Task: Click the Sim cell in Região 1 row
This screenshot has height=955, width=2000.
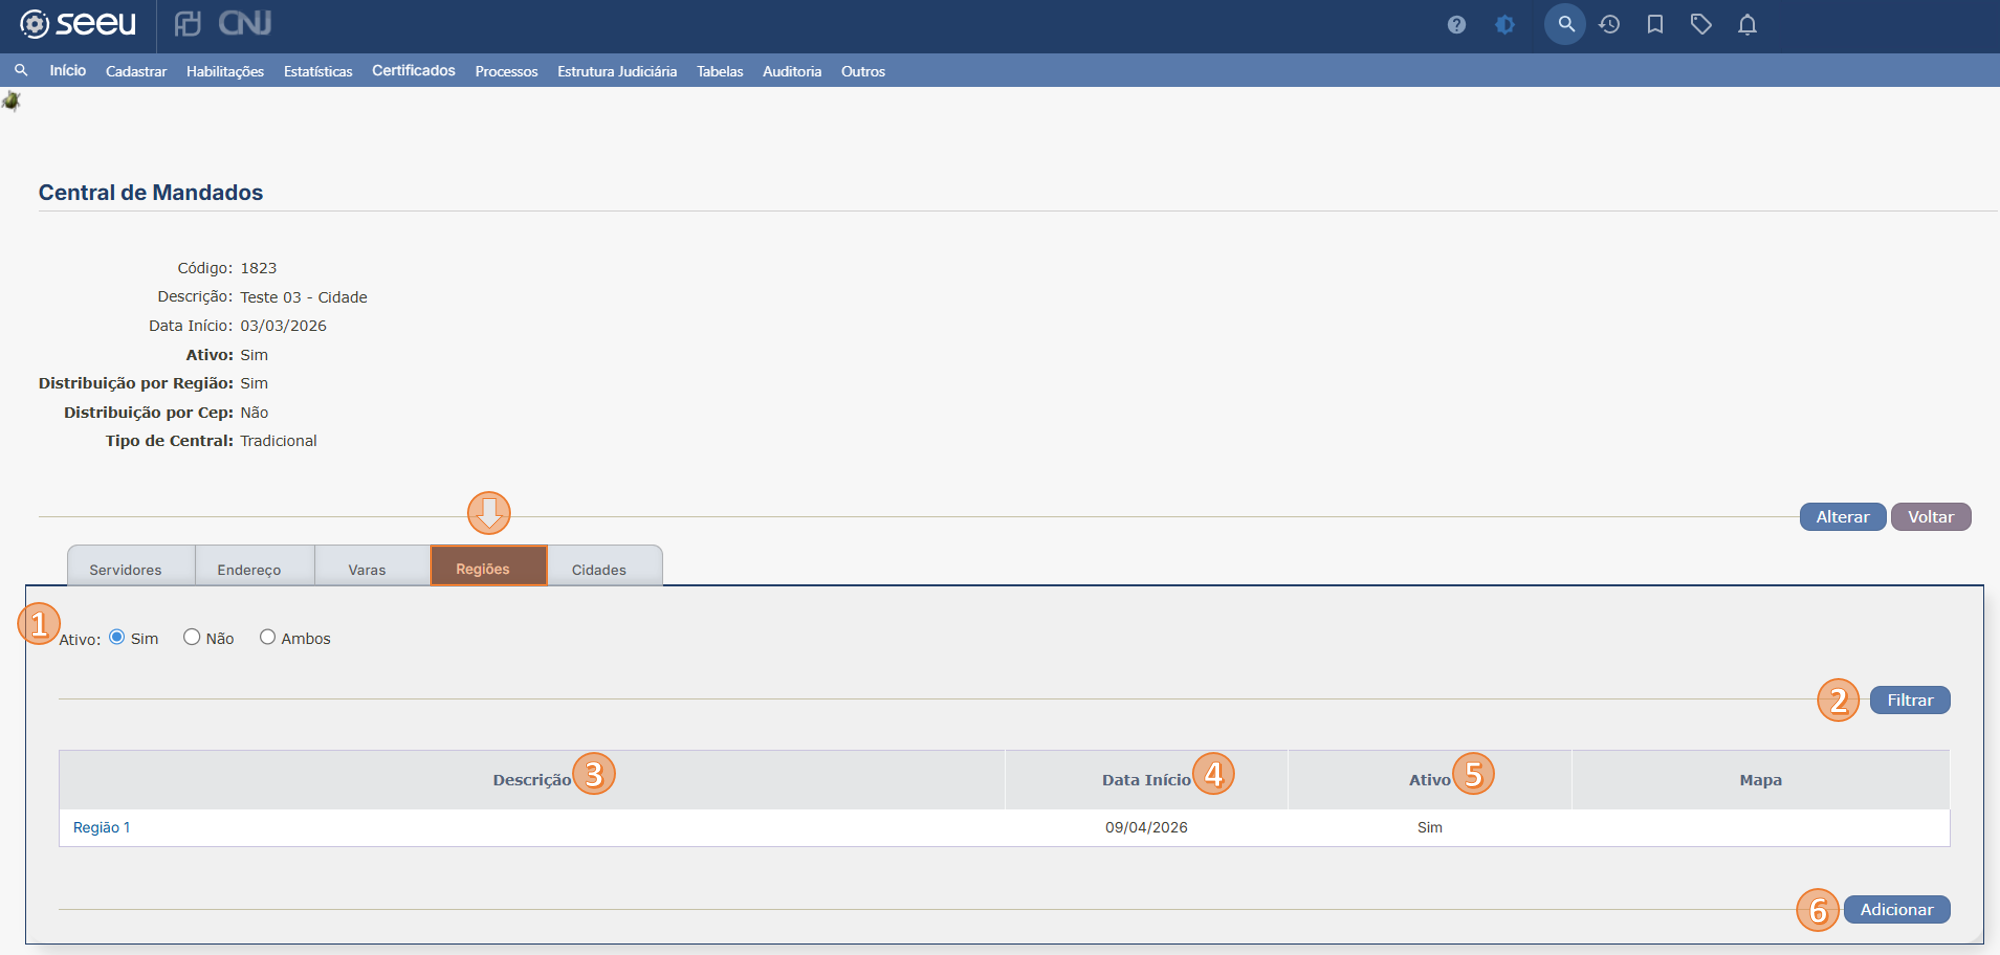Action: point(1430,827)
